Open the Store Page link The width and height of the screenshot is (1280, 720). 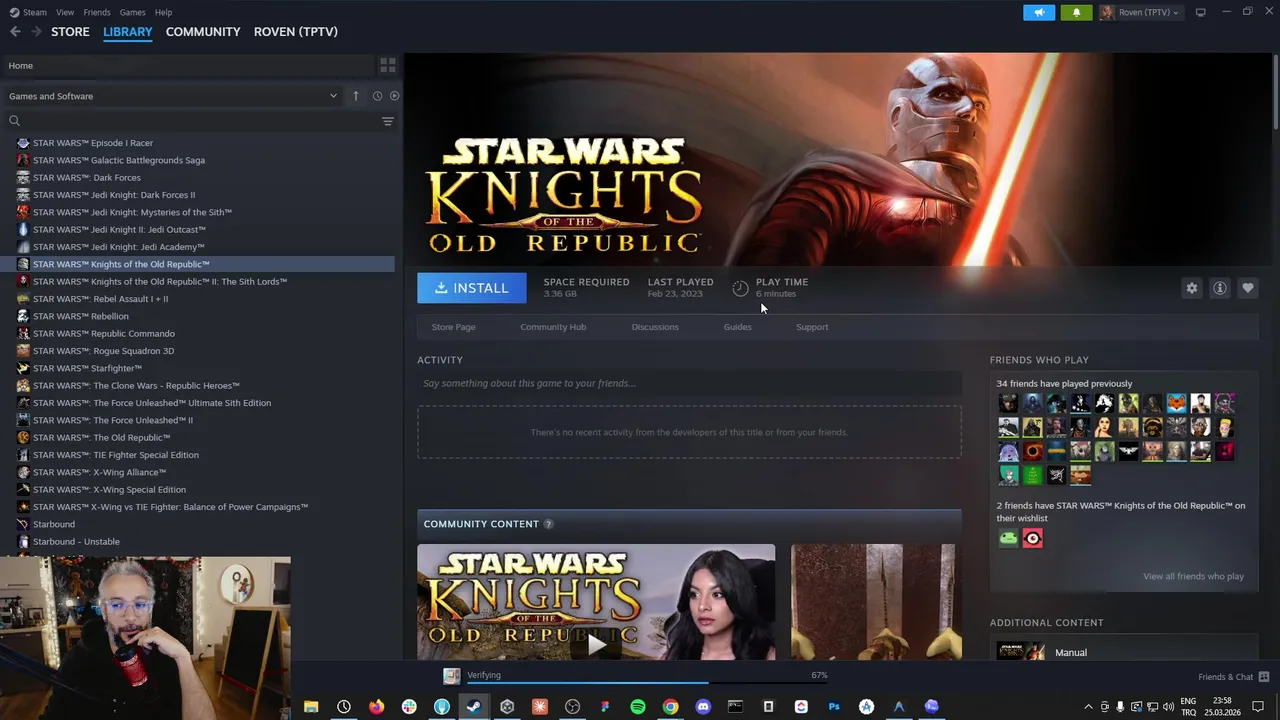[x=453, y=327]
